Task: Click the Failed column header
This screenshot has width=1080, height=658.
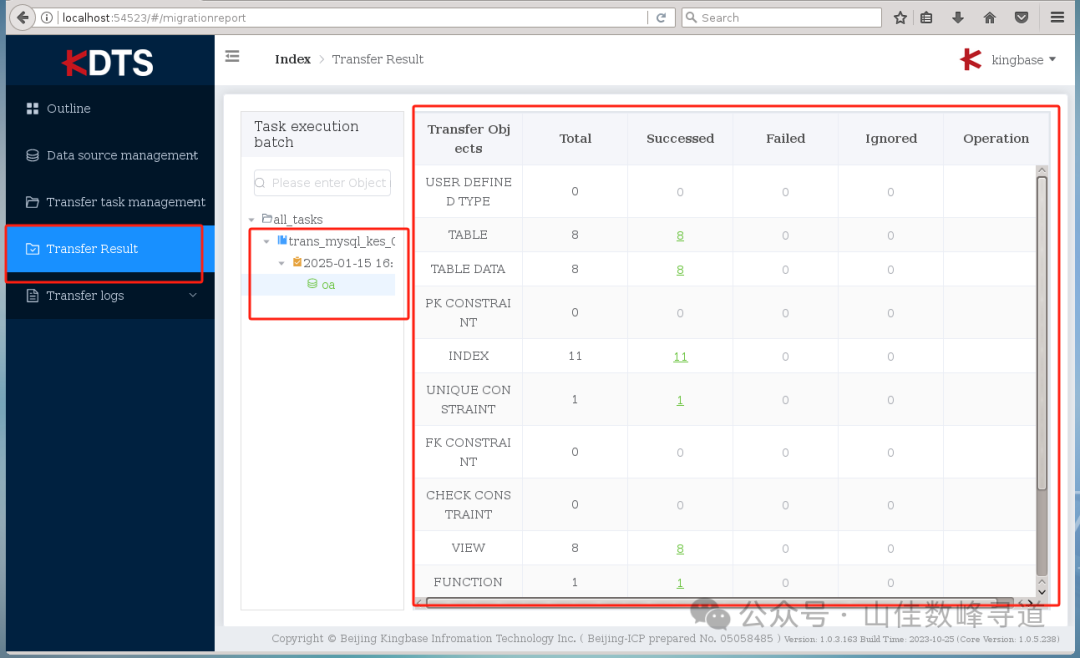Action: point(785,138)
